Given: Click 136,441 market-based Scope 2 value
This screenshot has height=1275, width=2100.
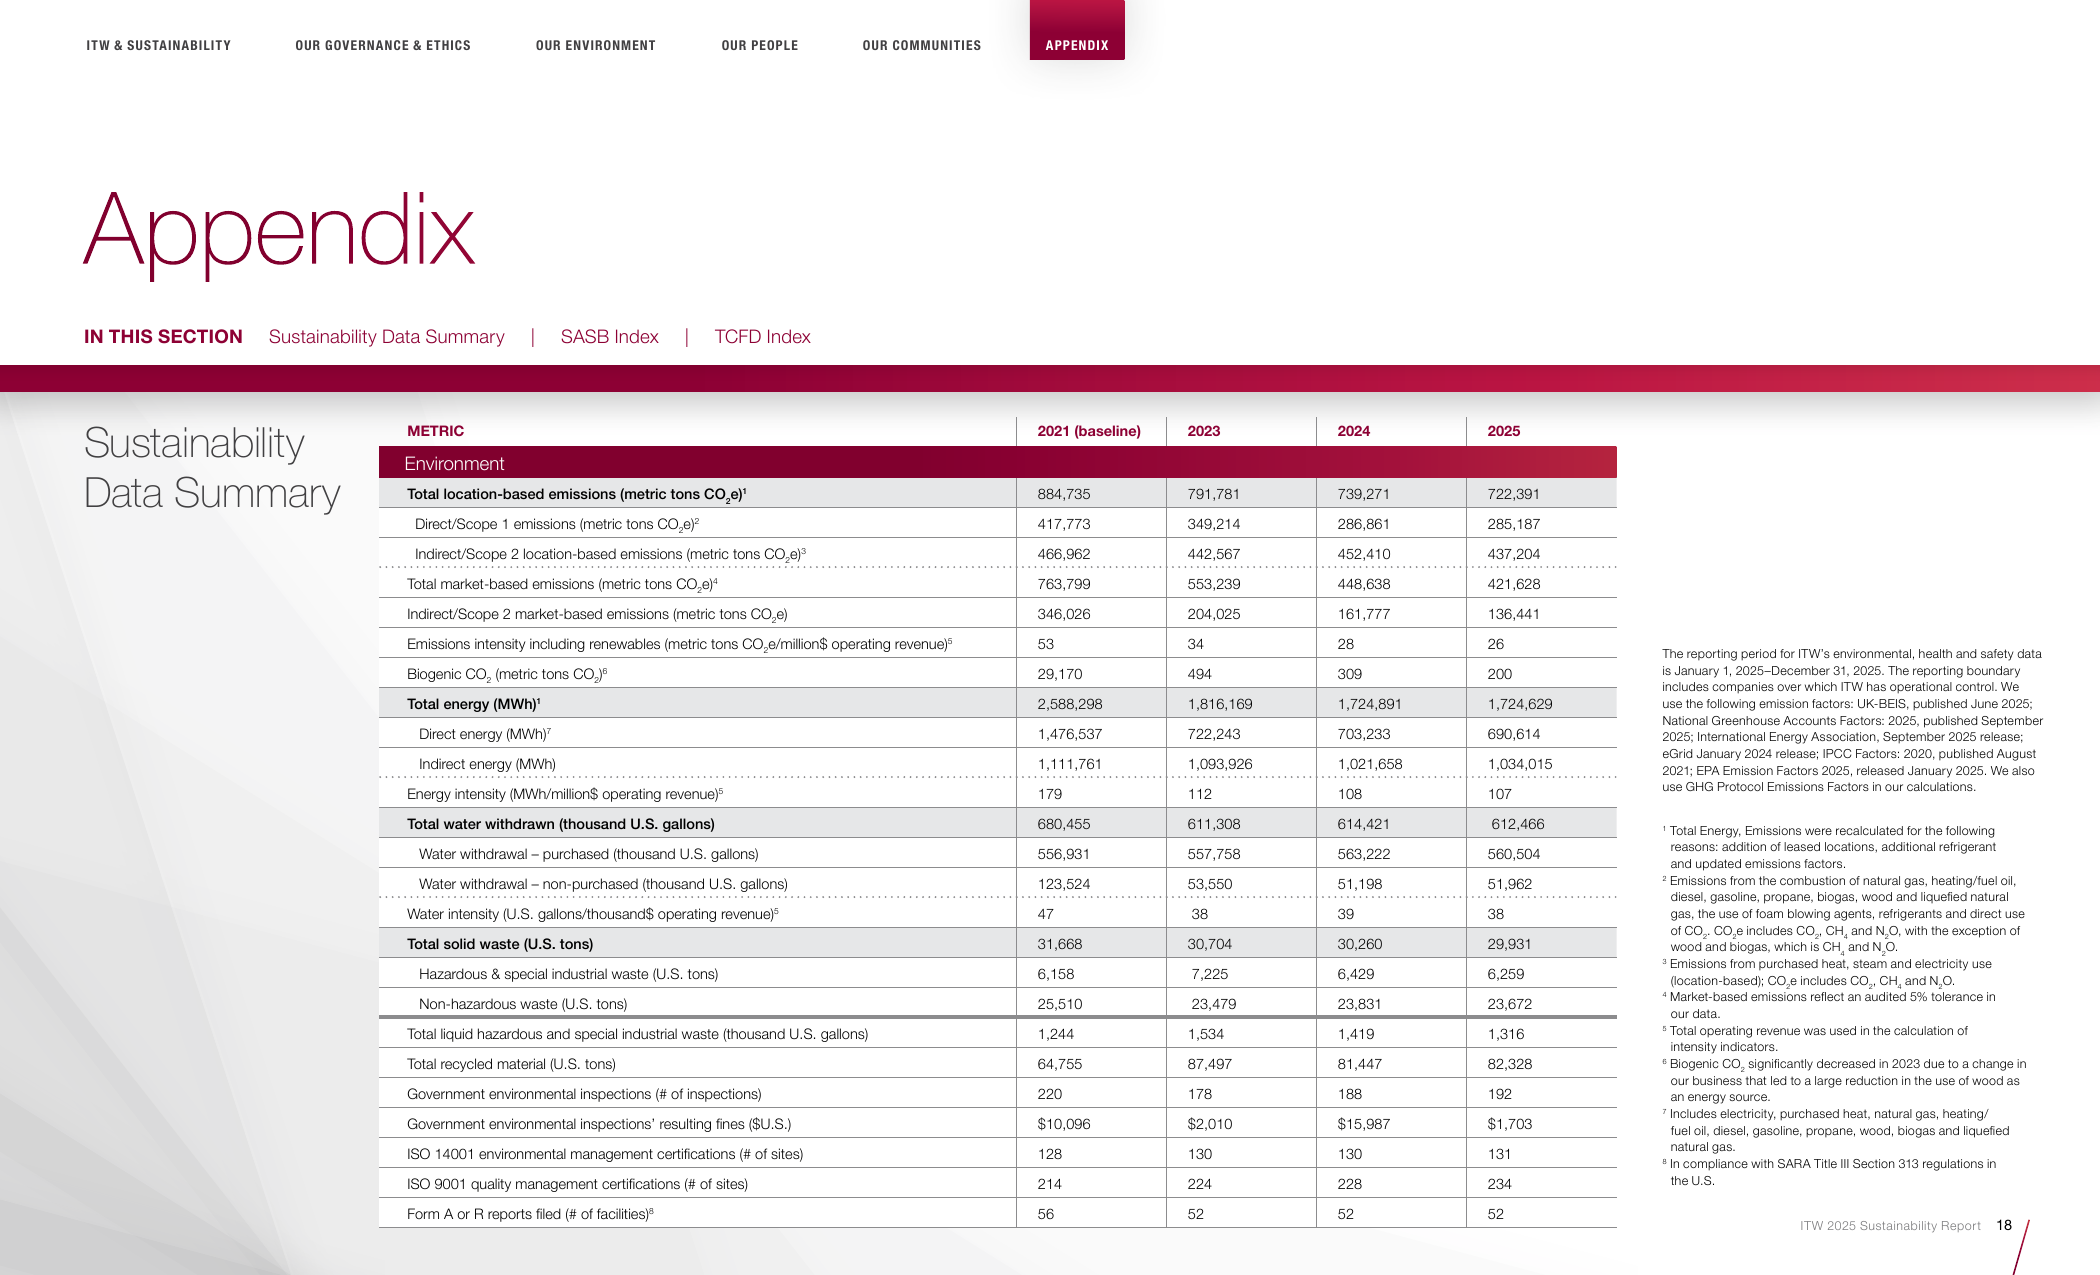Looking at the screenshot, I should click(x=1514, y=614).
